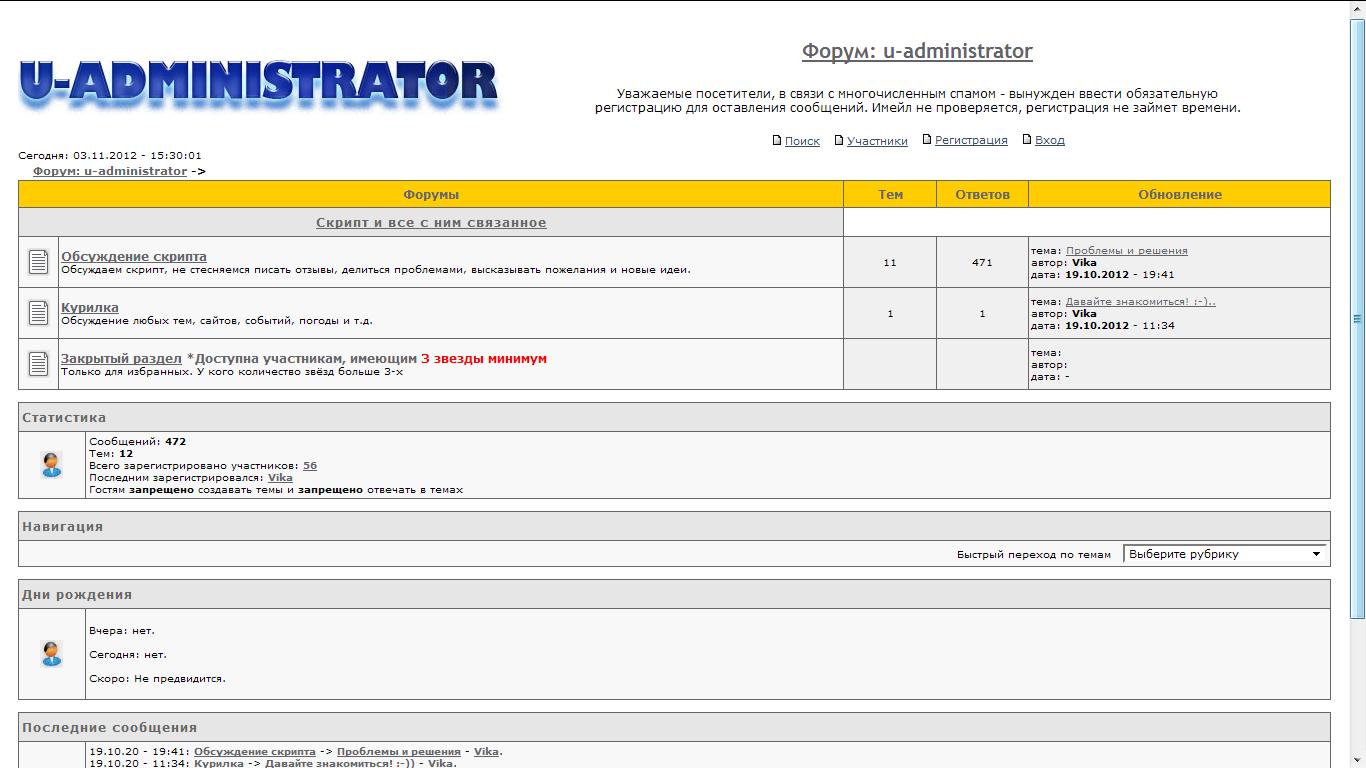This screenshot has width=1366, height=768.
Task: Click the Сообщений: 472 statistic line
Action: tap(137, 442)
